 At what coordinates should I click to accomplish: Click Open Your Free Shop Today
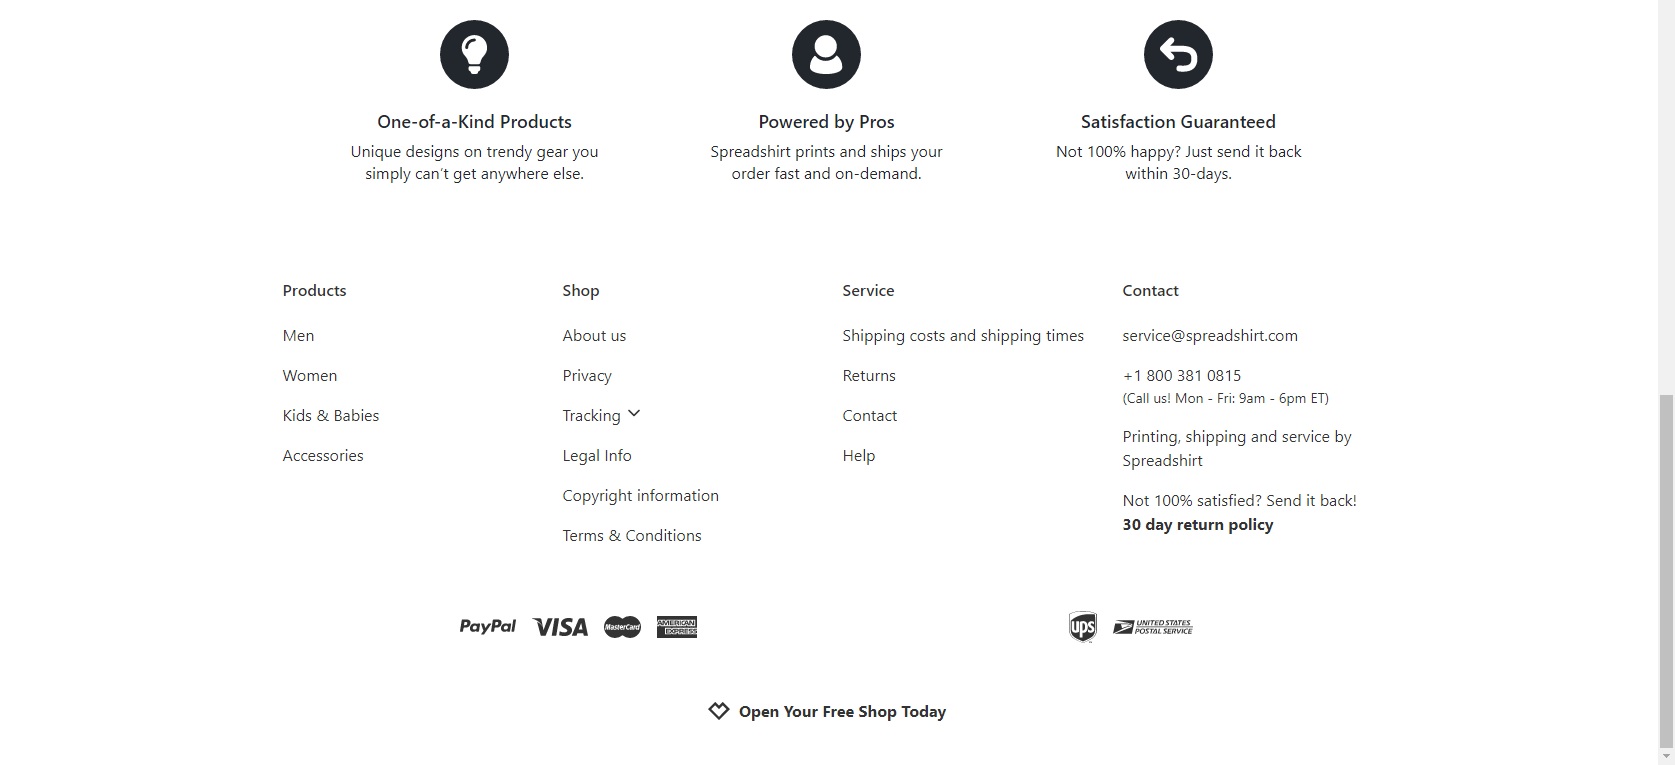842,712
